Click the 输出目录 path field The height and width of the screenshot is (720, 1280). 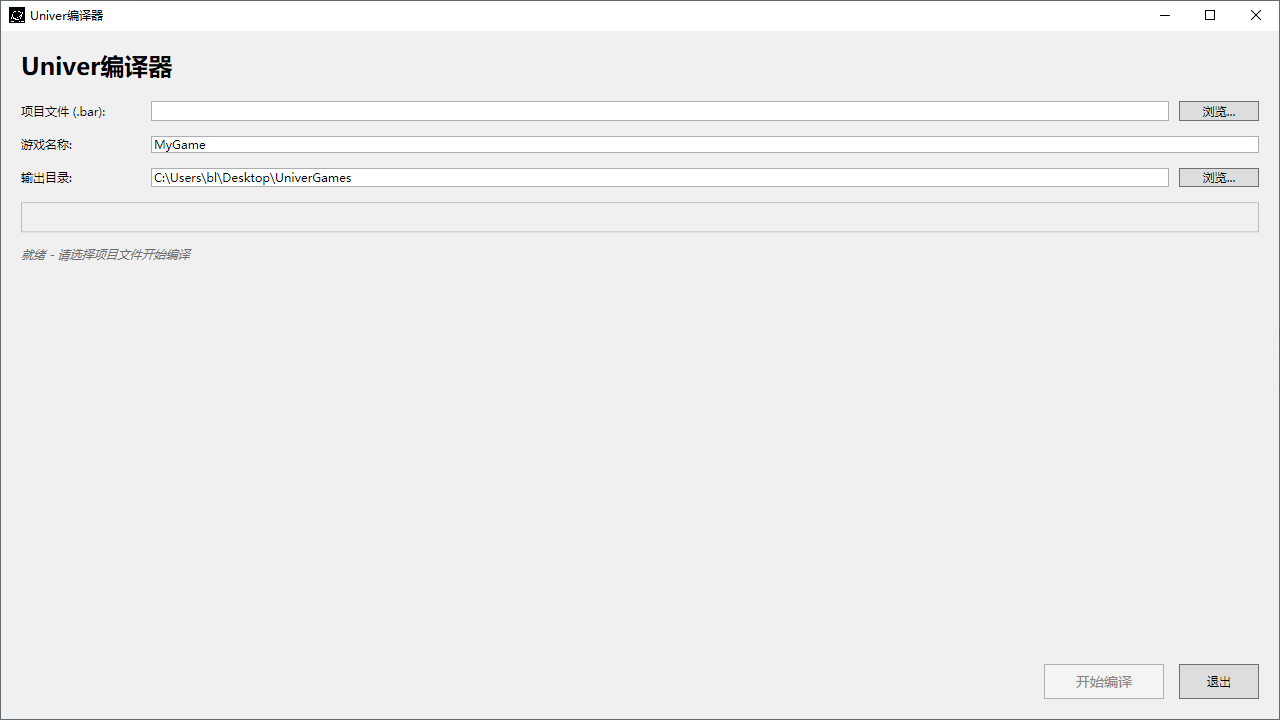coord(660,178)
